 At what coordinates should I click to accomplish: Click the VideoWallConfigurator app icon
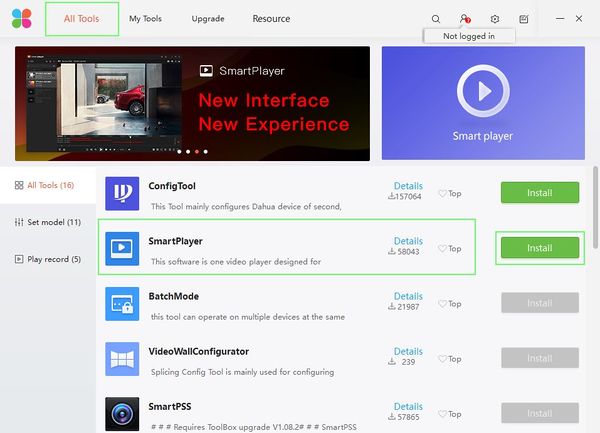coord(122,359)
